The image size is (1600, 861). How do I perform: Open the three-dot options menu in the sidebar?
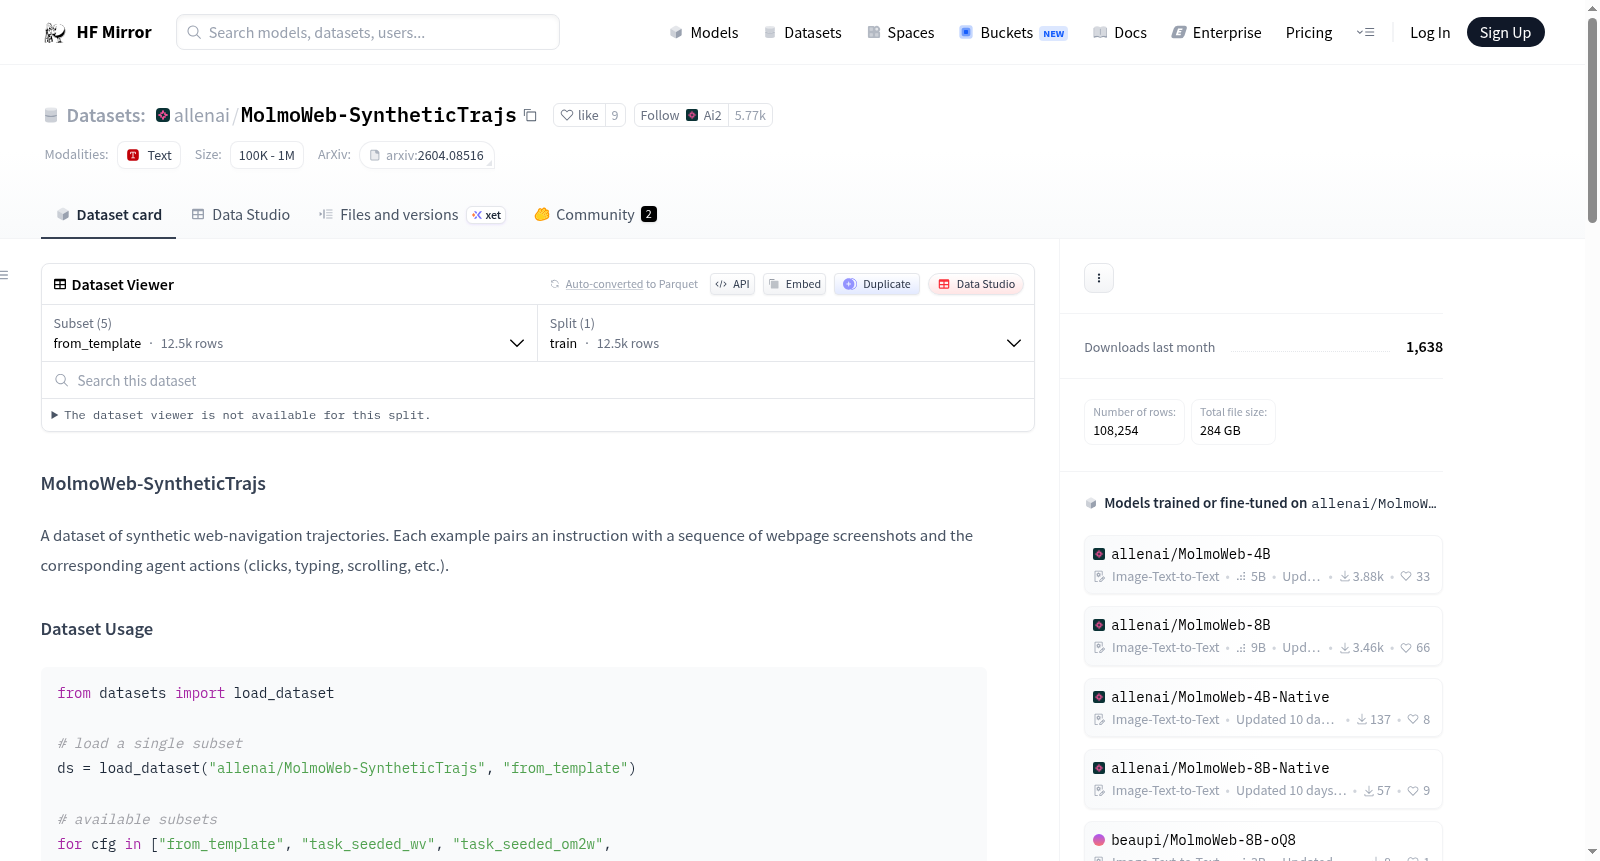1099,278
